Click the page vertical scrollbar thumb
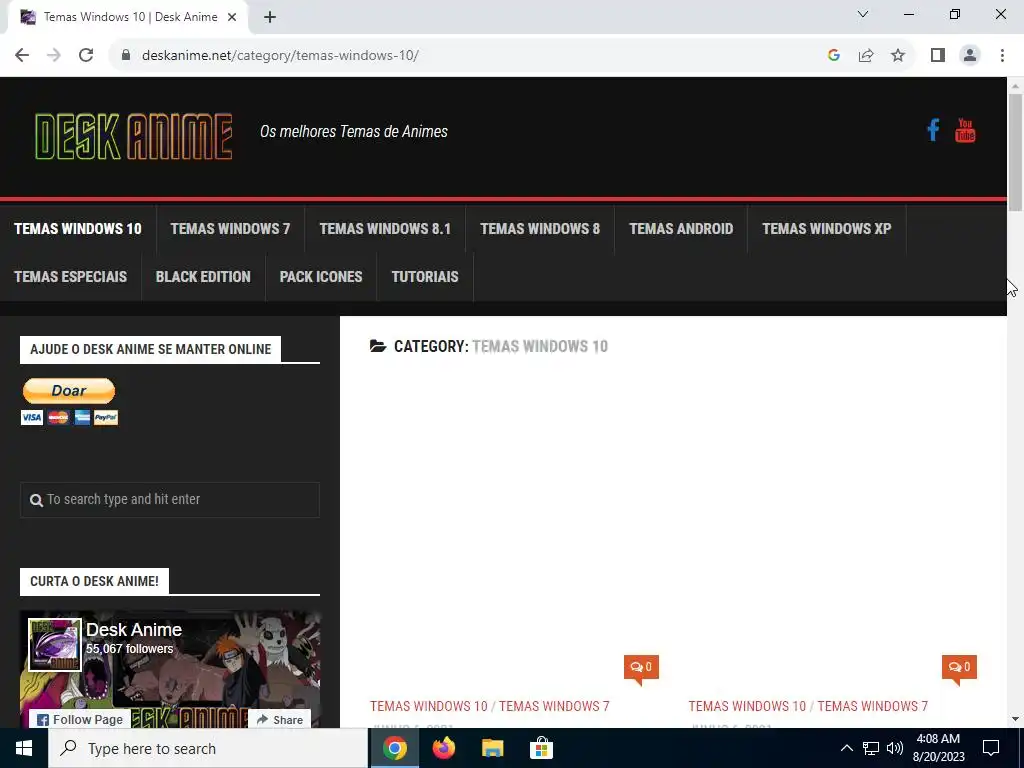Screen dimensions: 1024x768 [1015, 153]
